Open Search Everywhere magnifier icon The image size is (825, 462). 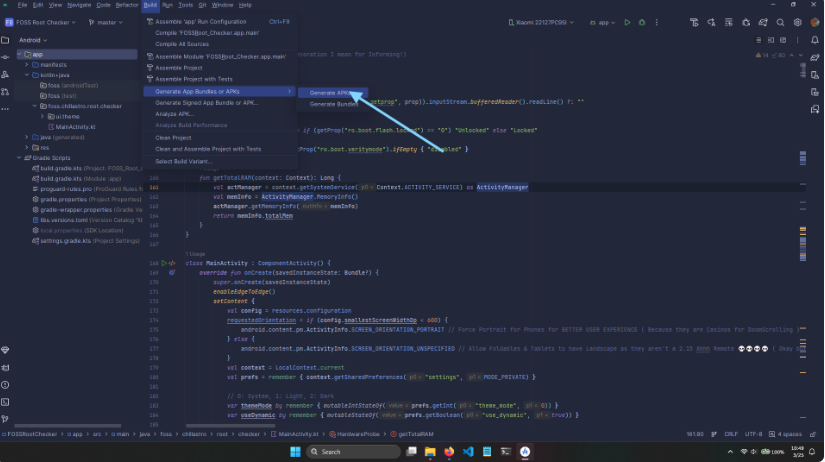780,23
